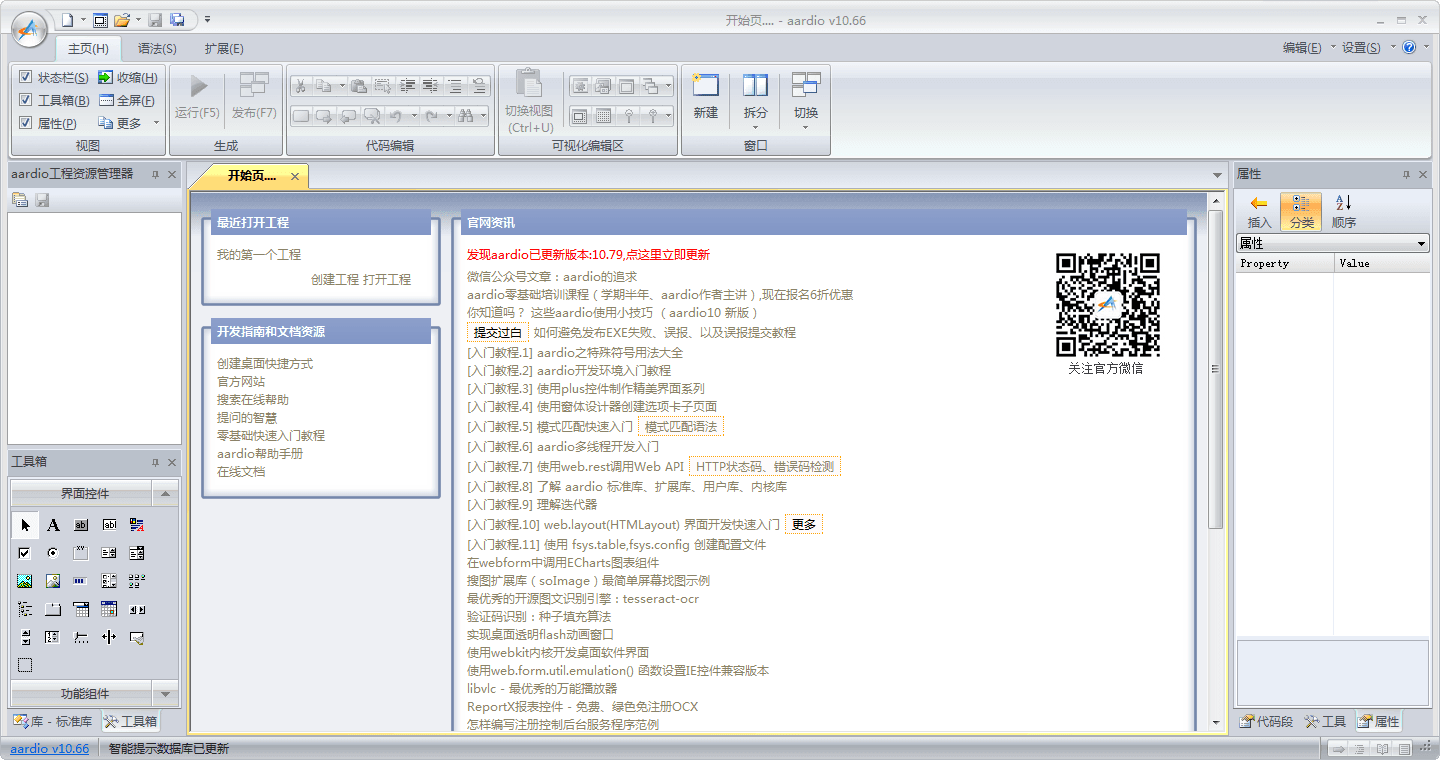Toggle 分类 categorized view in properties panel
This screenshot has width=1440, height=760.
[x=1301, y=211]
